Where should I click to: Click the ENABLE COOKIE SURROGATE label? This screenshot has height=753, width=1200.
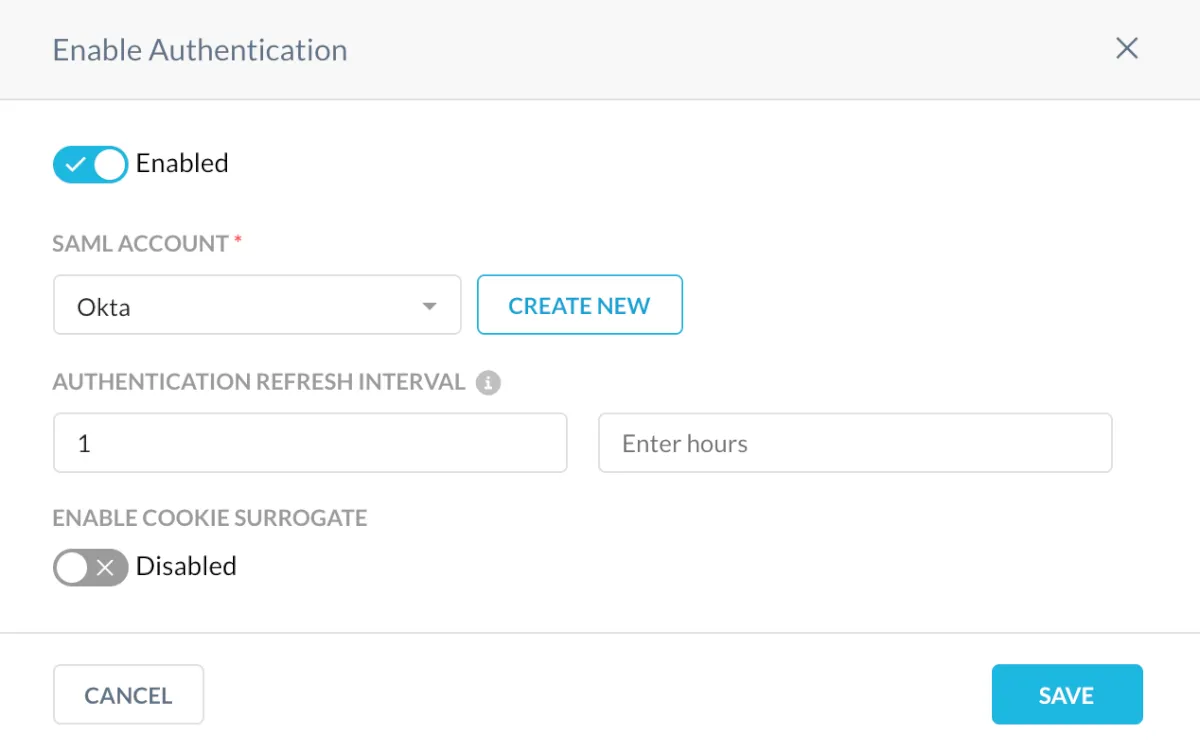(x=210, y=518)
